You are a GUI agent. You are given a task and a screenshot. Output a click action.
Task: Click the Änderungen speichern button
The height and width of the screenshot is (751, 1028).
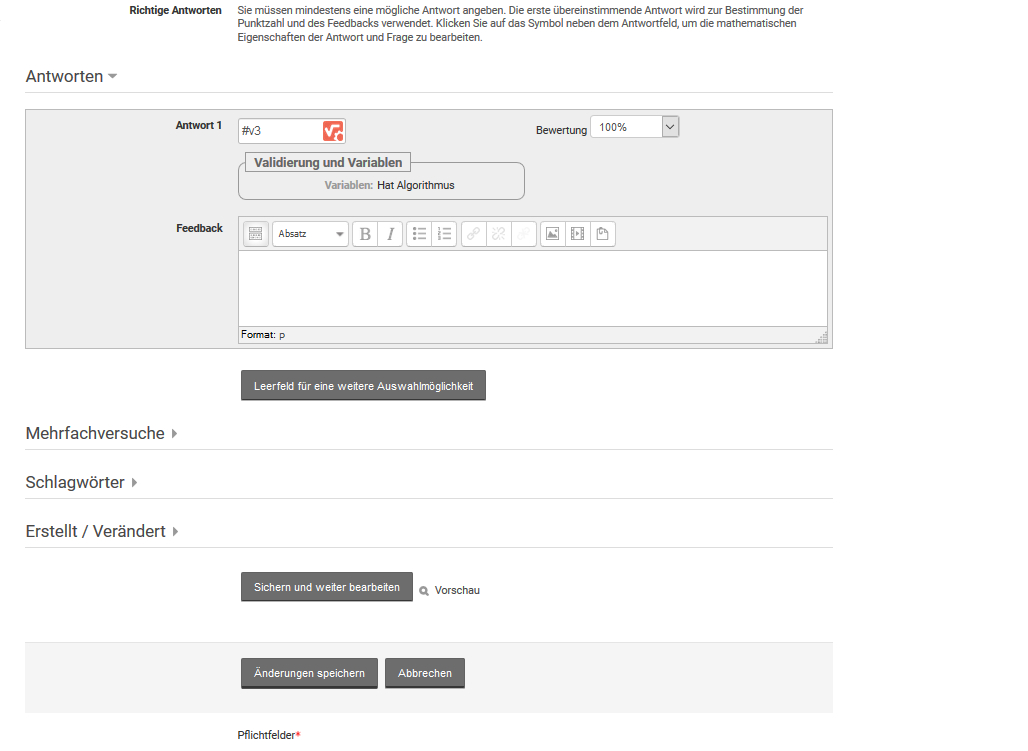pos(309,673)
